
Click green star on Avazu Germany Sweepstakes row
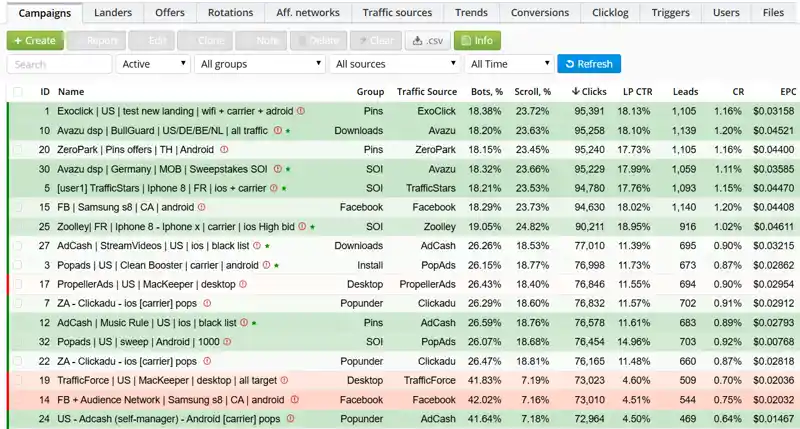[288, 169]
